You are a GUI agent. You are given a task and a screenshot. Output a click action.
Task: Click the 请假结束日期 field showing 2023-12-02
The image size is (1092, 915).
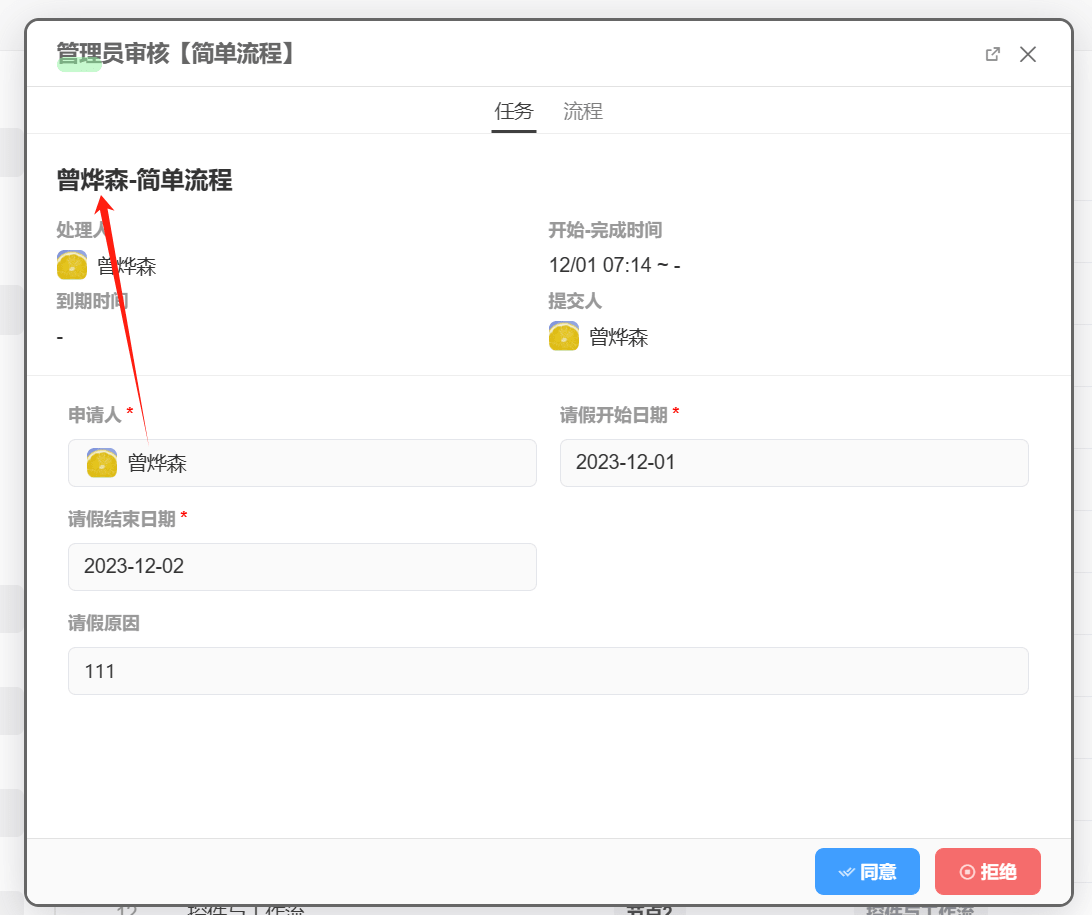coord(302,567)
